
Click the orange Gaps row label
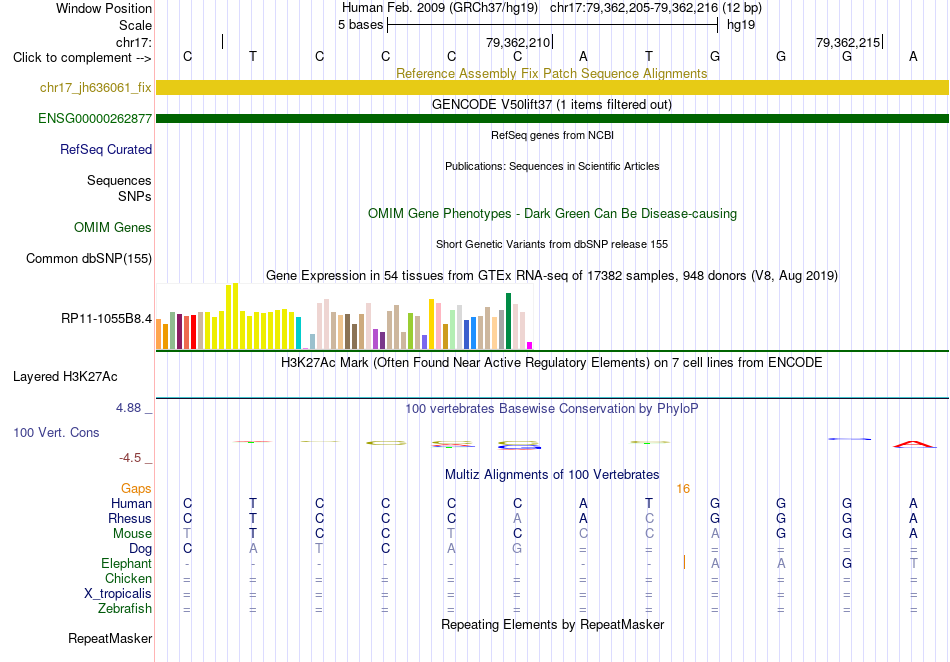[136, 488]
